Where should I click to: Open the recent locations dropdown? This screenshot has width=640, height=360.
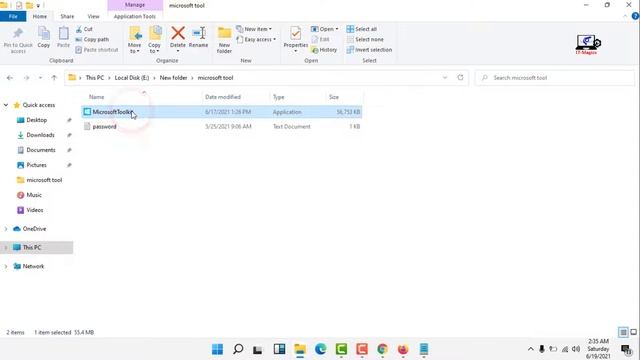[40, 78]
